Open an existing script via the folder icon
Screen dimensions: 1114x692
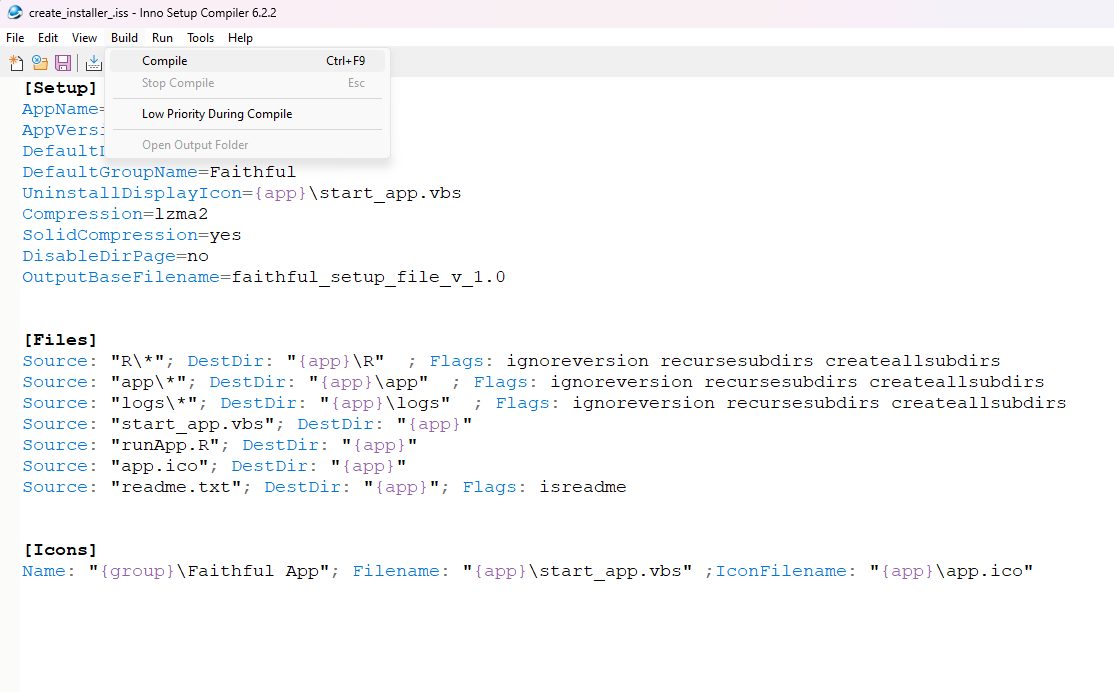[39, 62]
